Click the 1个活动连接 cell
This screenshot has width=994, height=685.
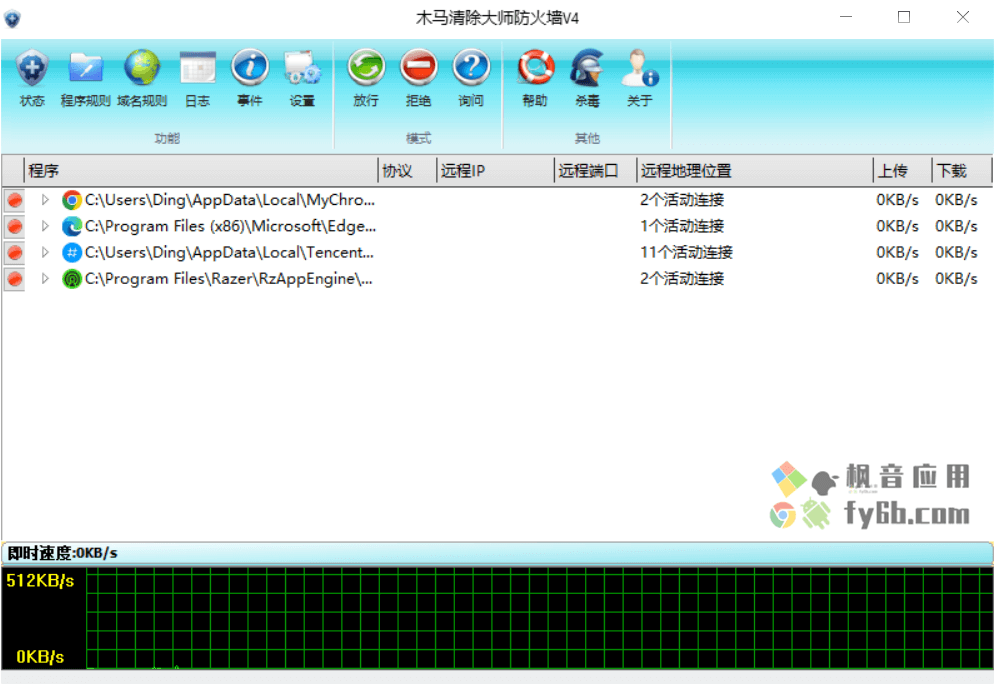[681, 226]
